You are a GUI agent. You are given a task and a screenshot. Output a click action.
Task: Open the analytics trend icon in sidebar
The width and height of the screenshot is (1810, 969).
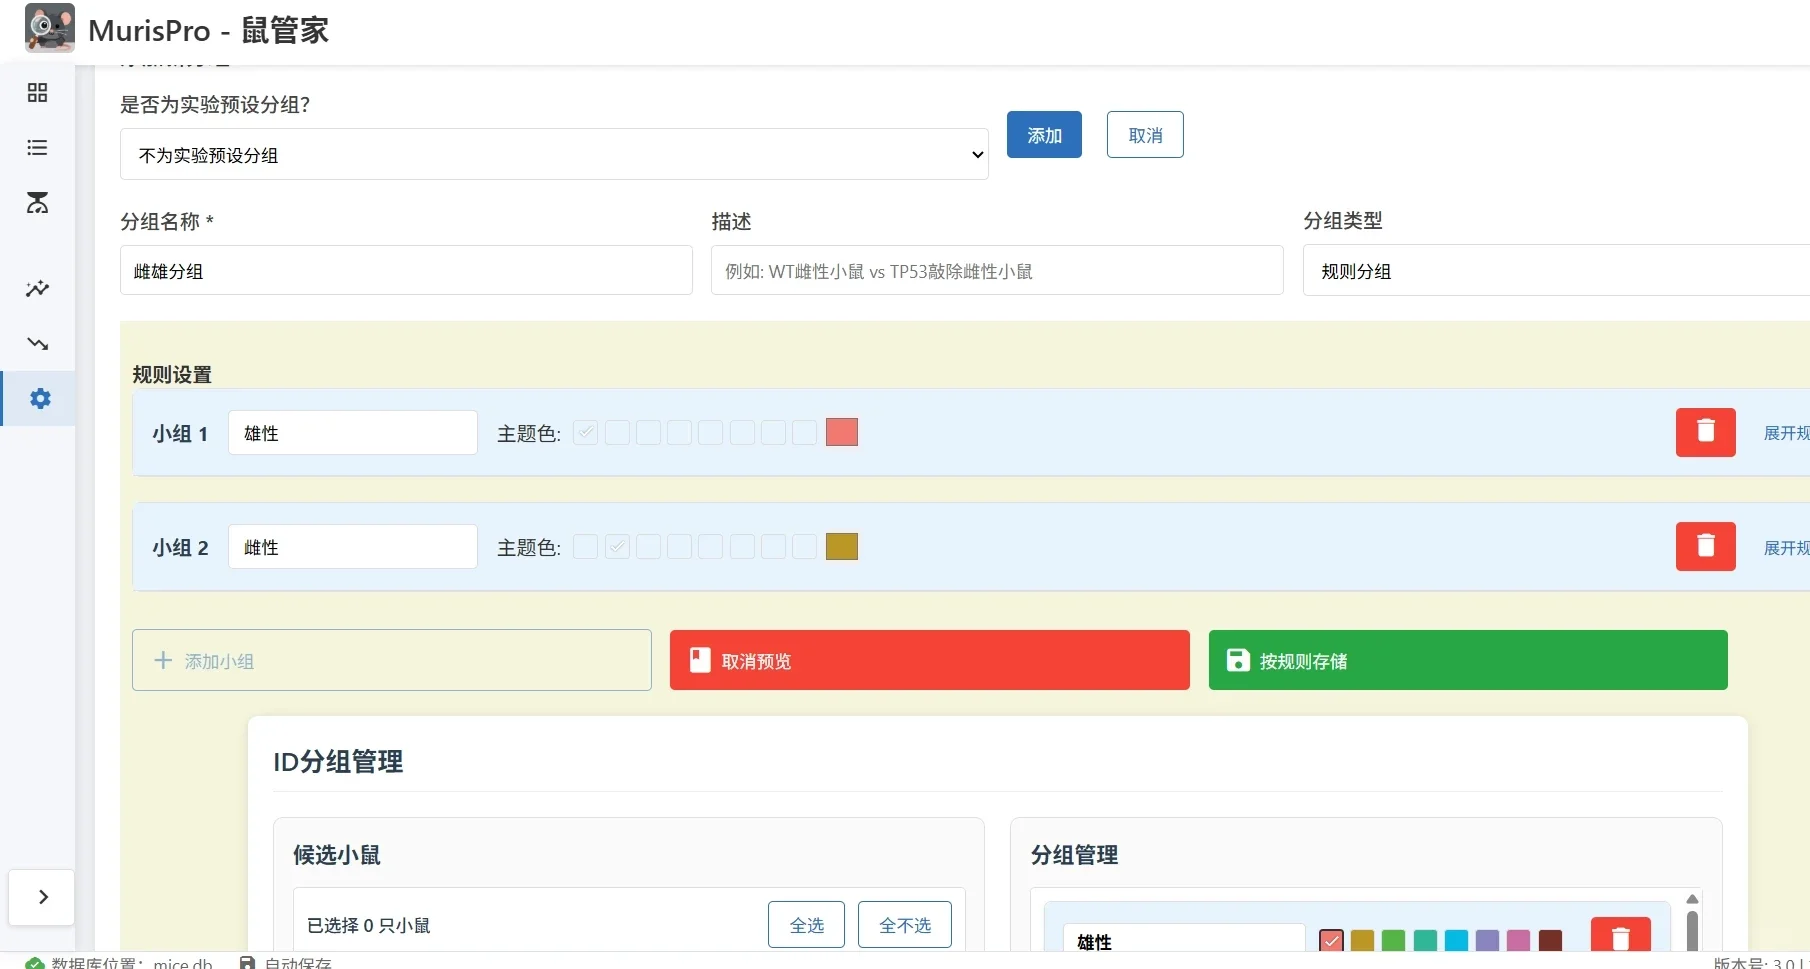37,289
